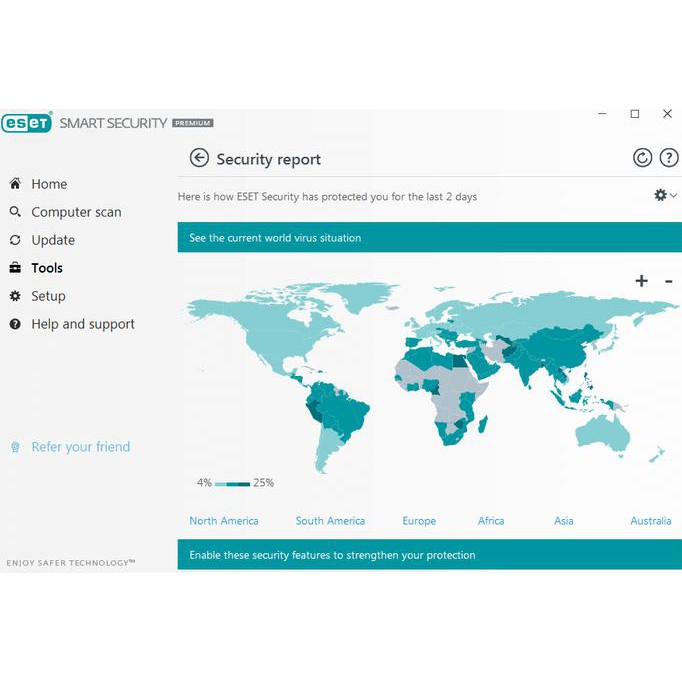The image size is (682, 682).
Task: Zoom in on map with plus button
Action: point(641,281)
